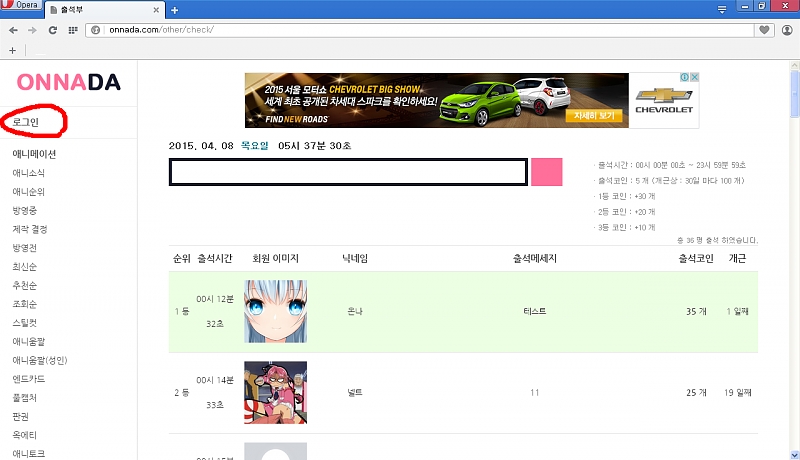
Task: Open the tab list menu icon
Action: click(722, 9)
